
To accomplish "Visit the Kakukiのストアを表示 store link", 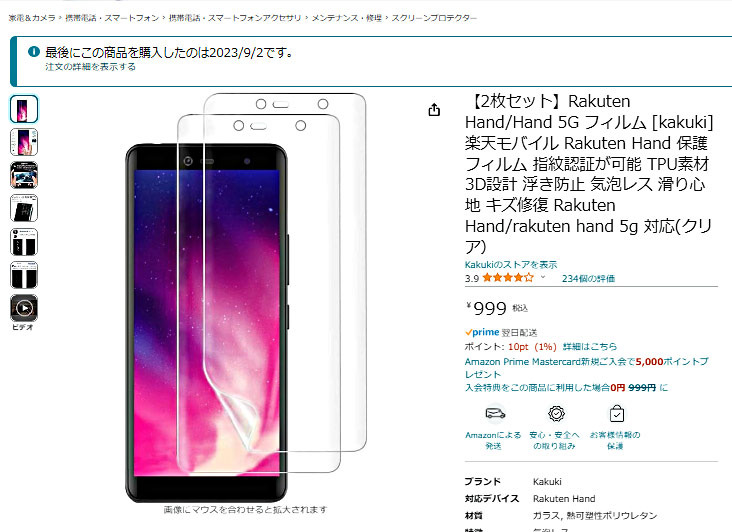I will tap(511, 265).
